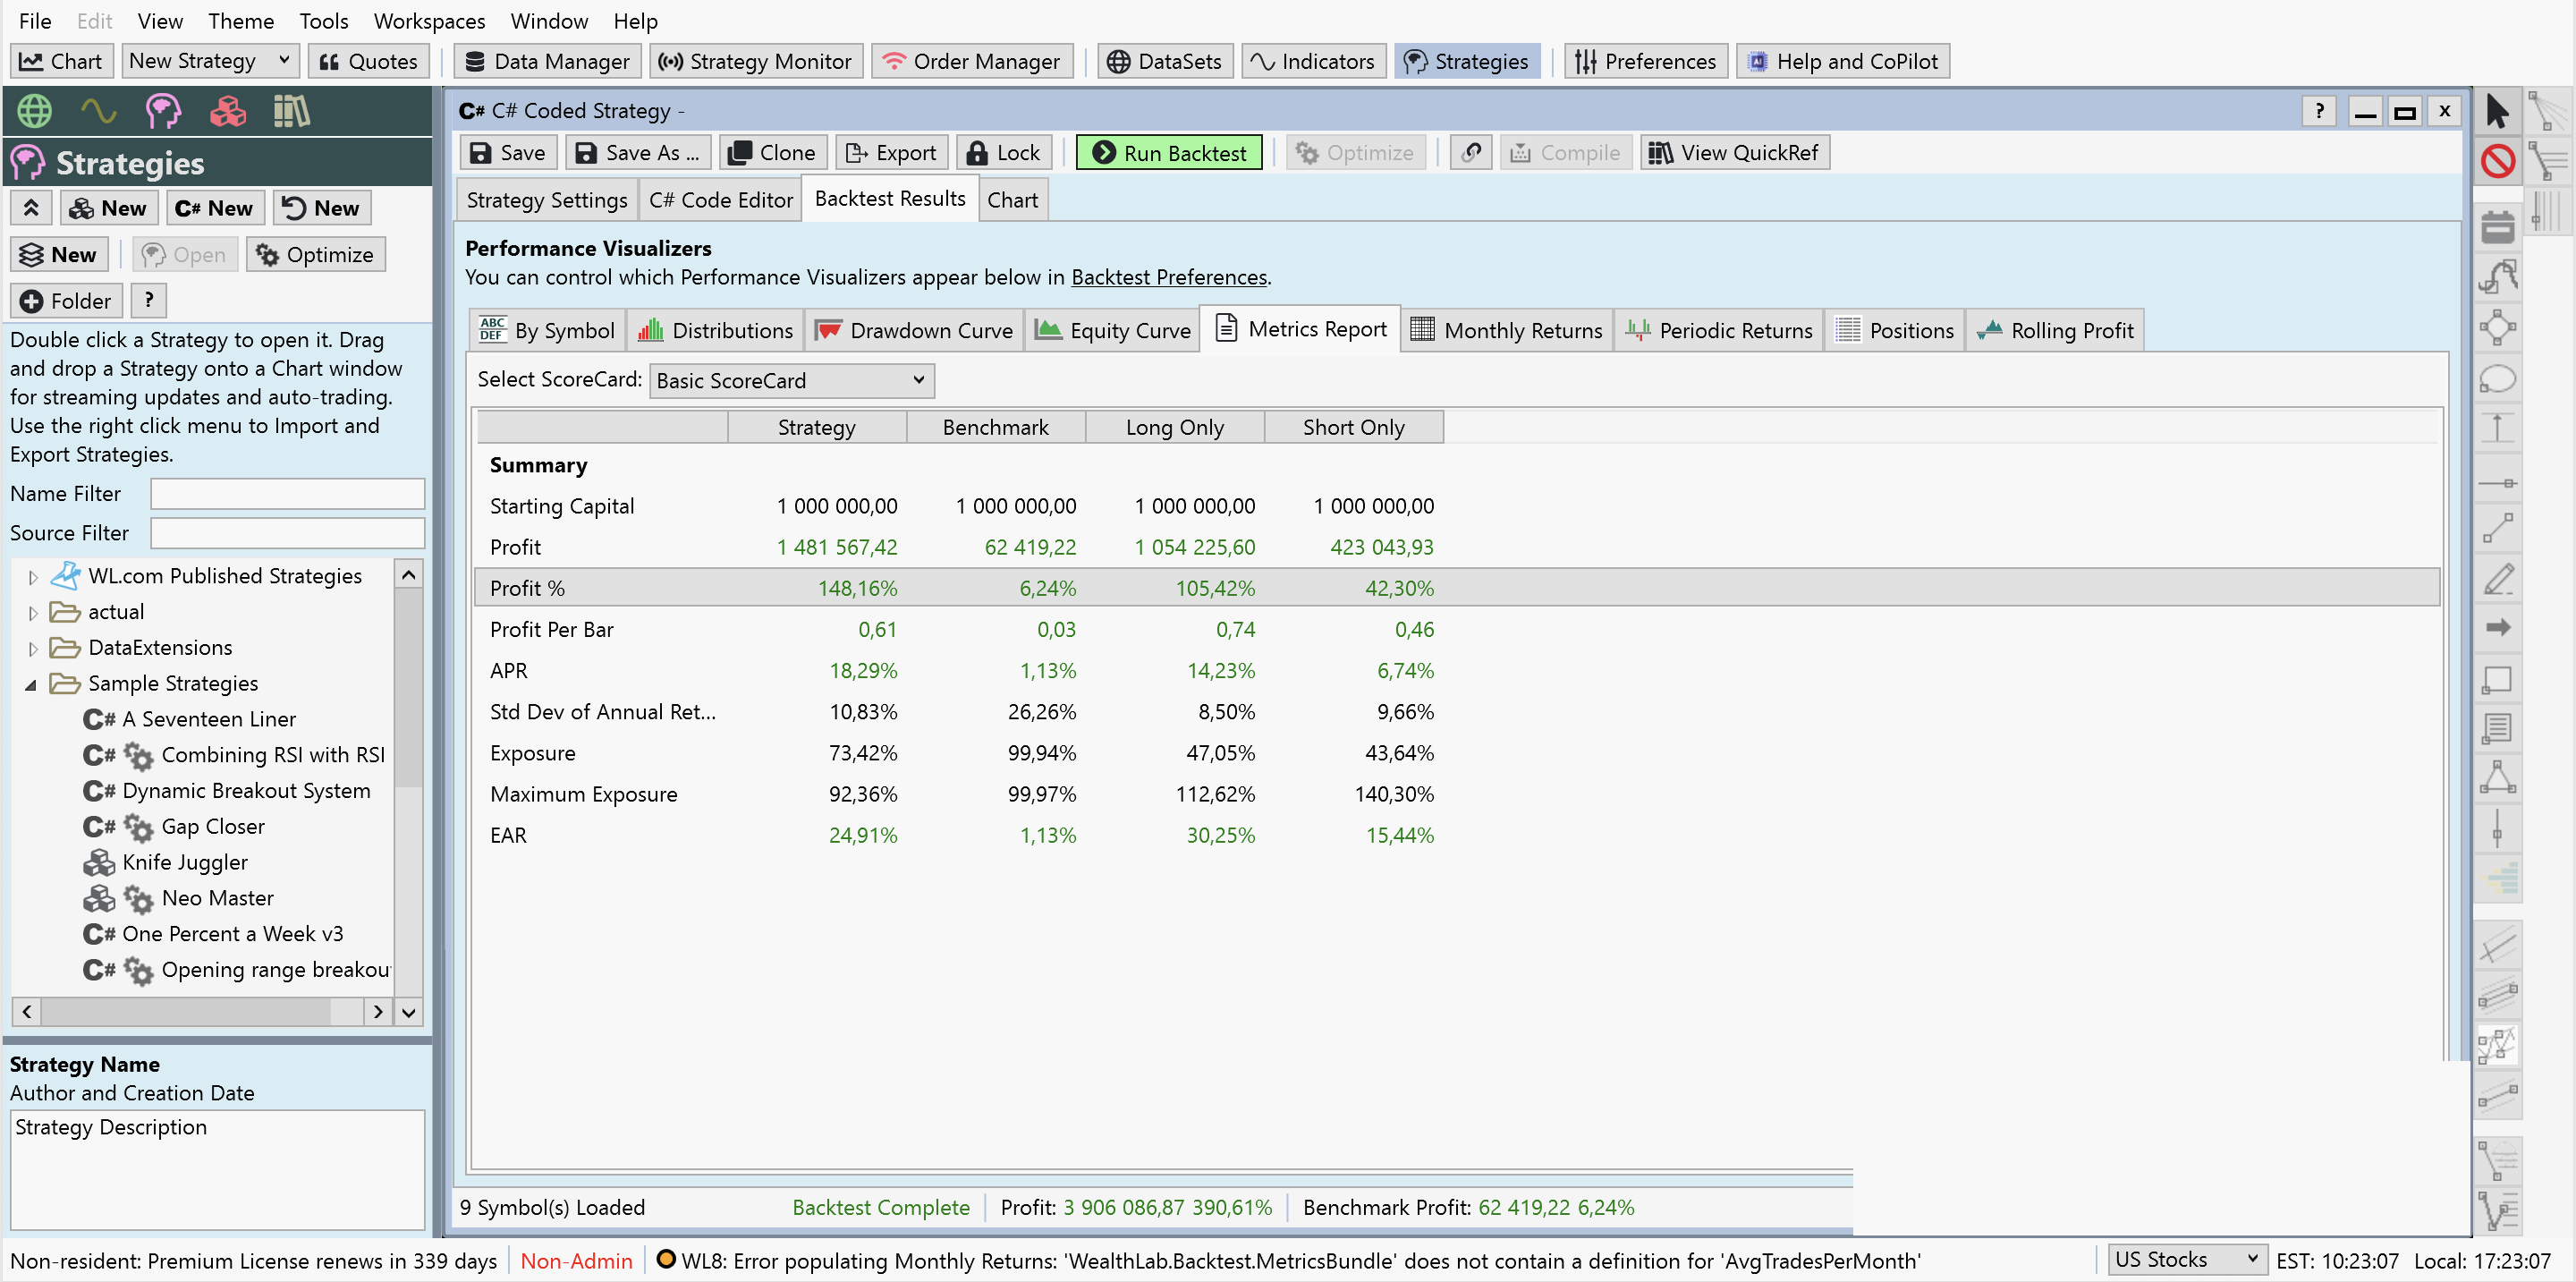Expand WL.com Published Strategies folder
This screenshot has width=2576, height=1282.
[x=33, y=577]
